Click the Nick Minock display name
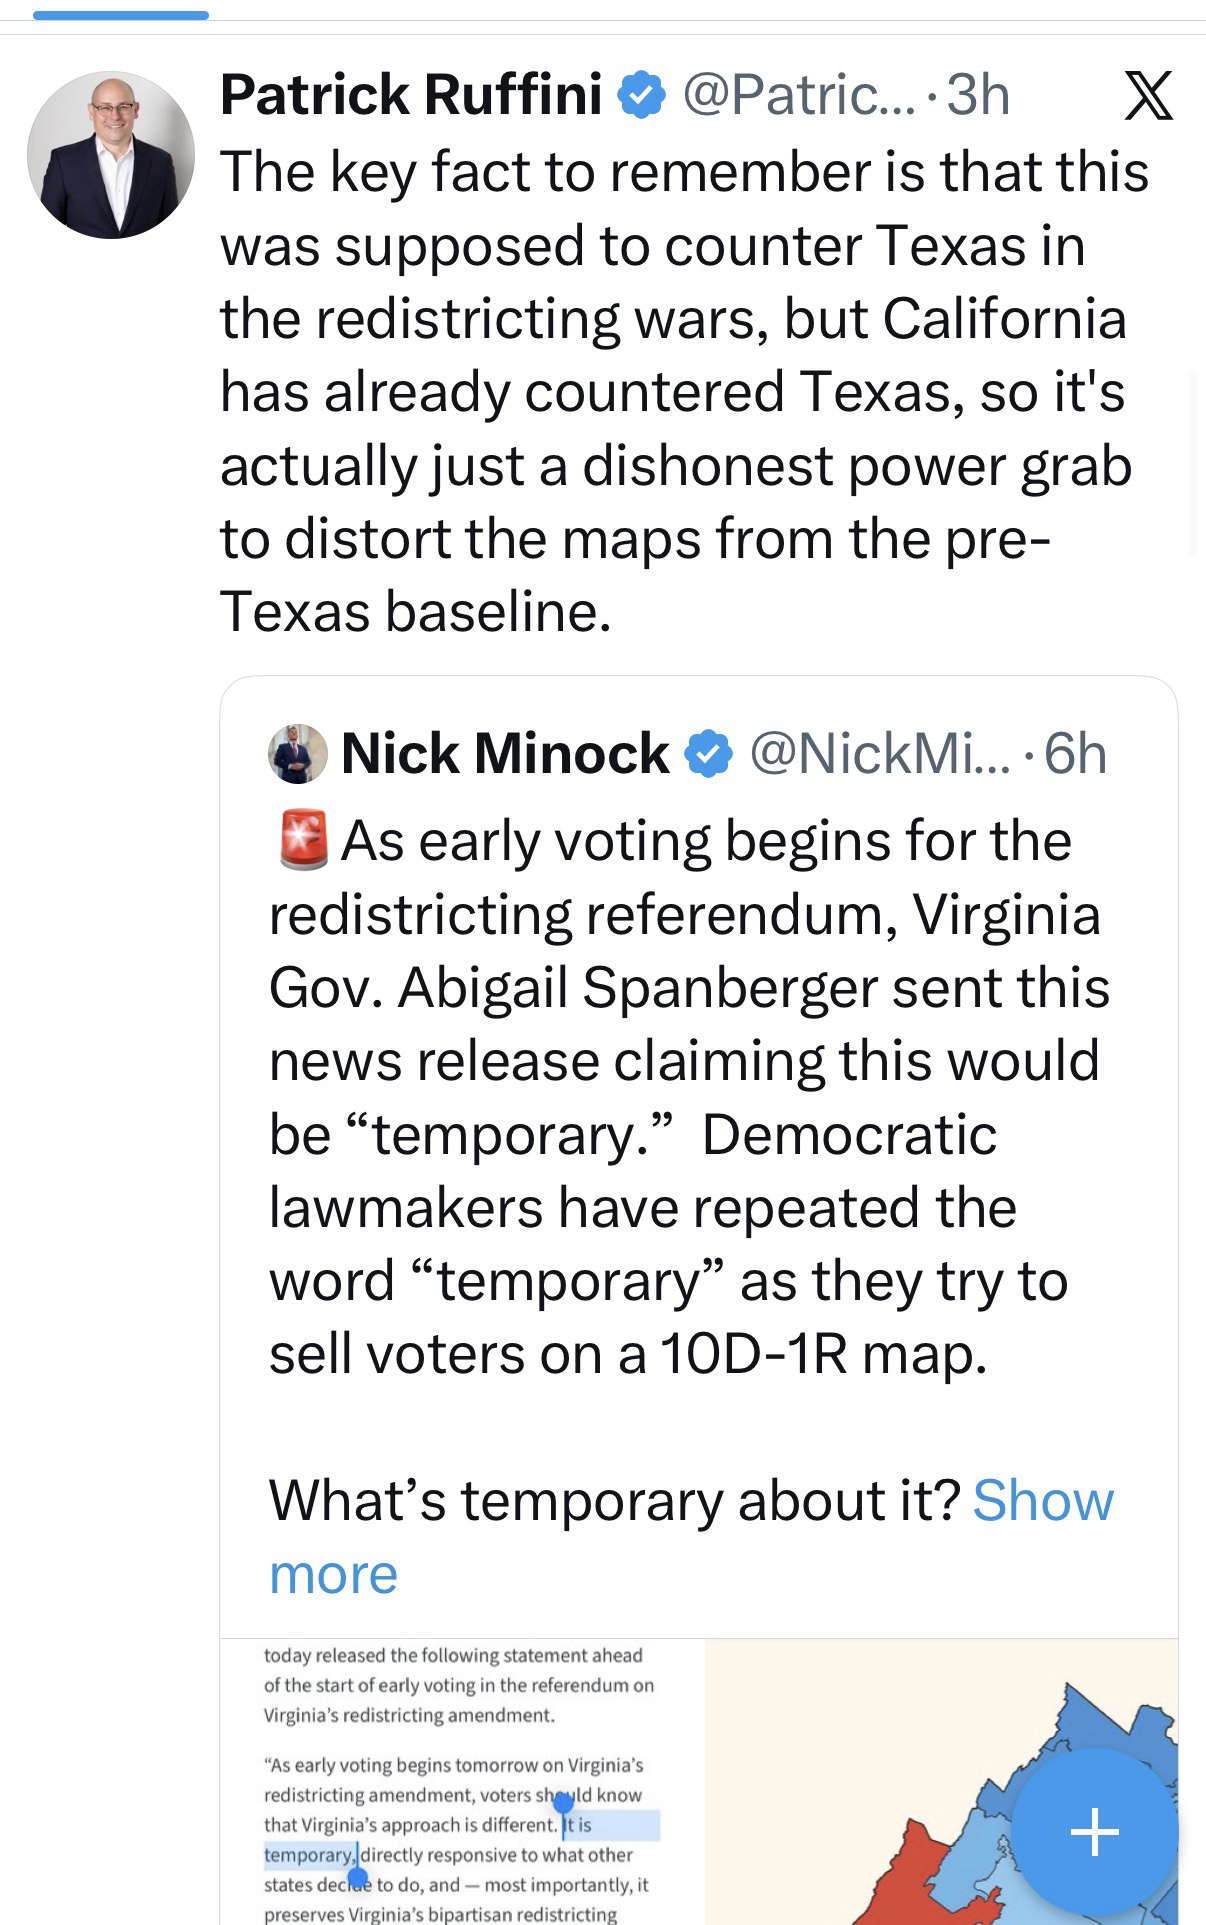This screenshot has width=1206, height=1925. click(x=505, y=753)
